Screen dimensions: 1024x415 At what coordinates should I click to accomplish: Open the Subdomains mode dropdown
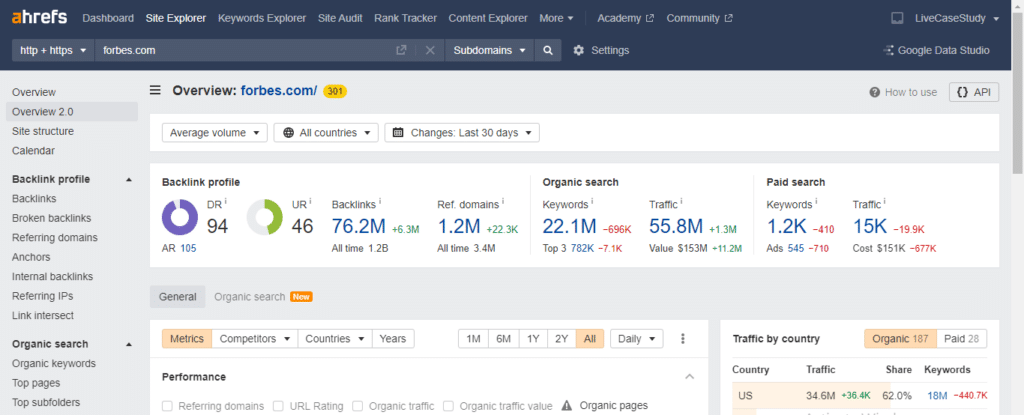point(490,50)
